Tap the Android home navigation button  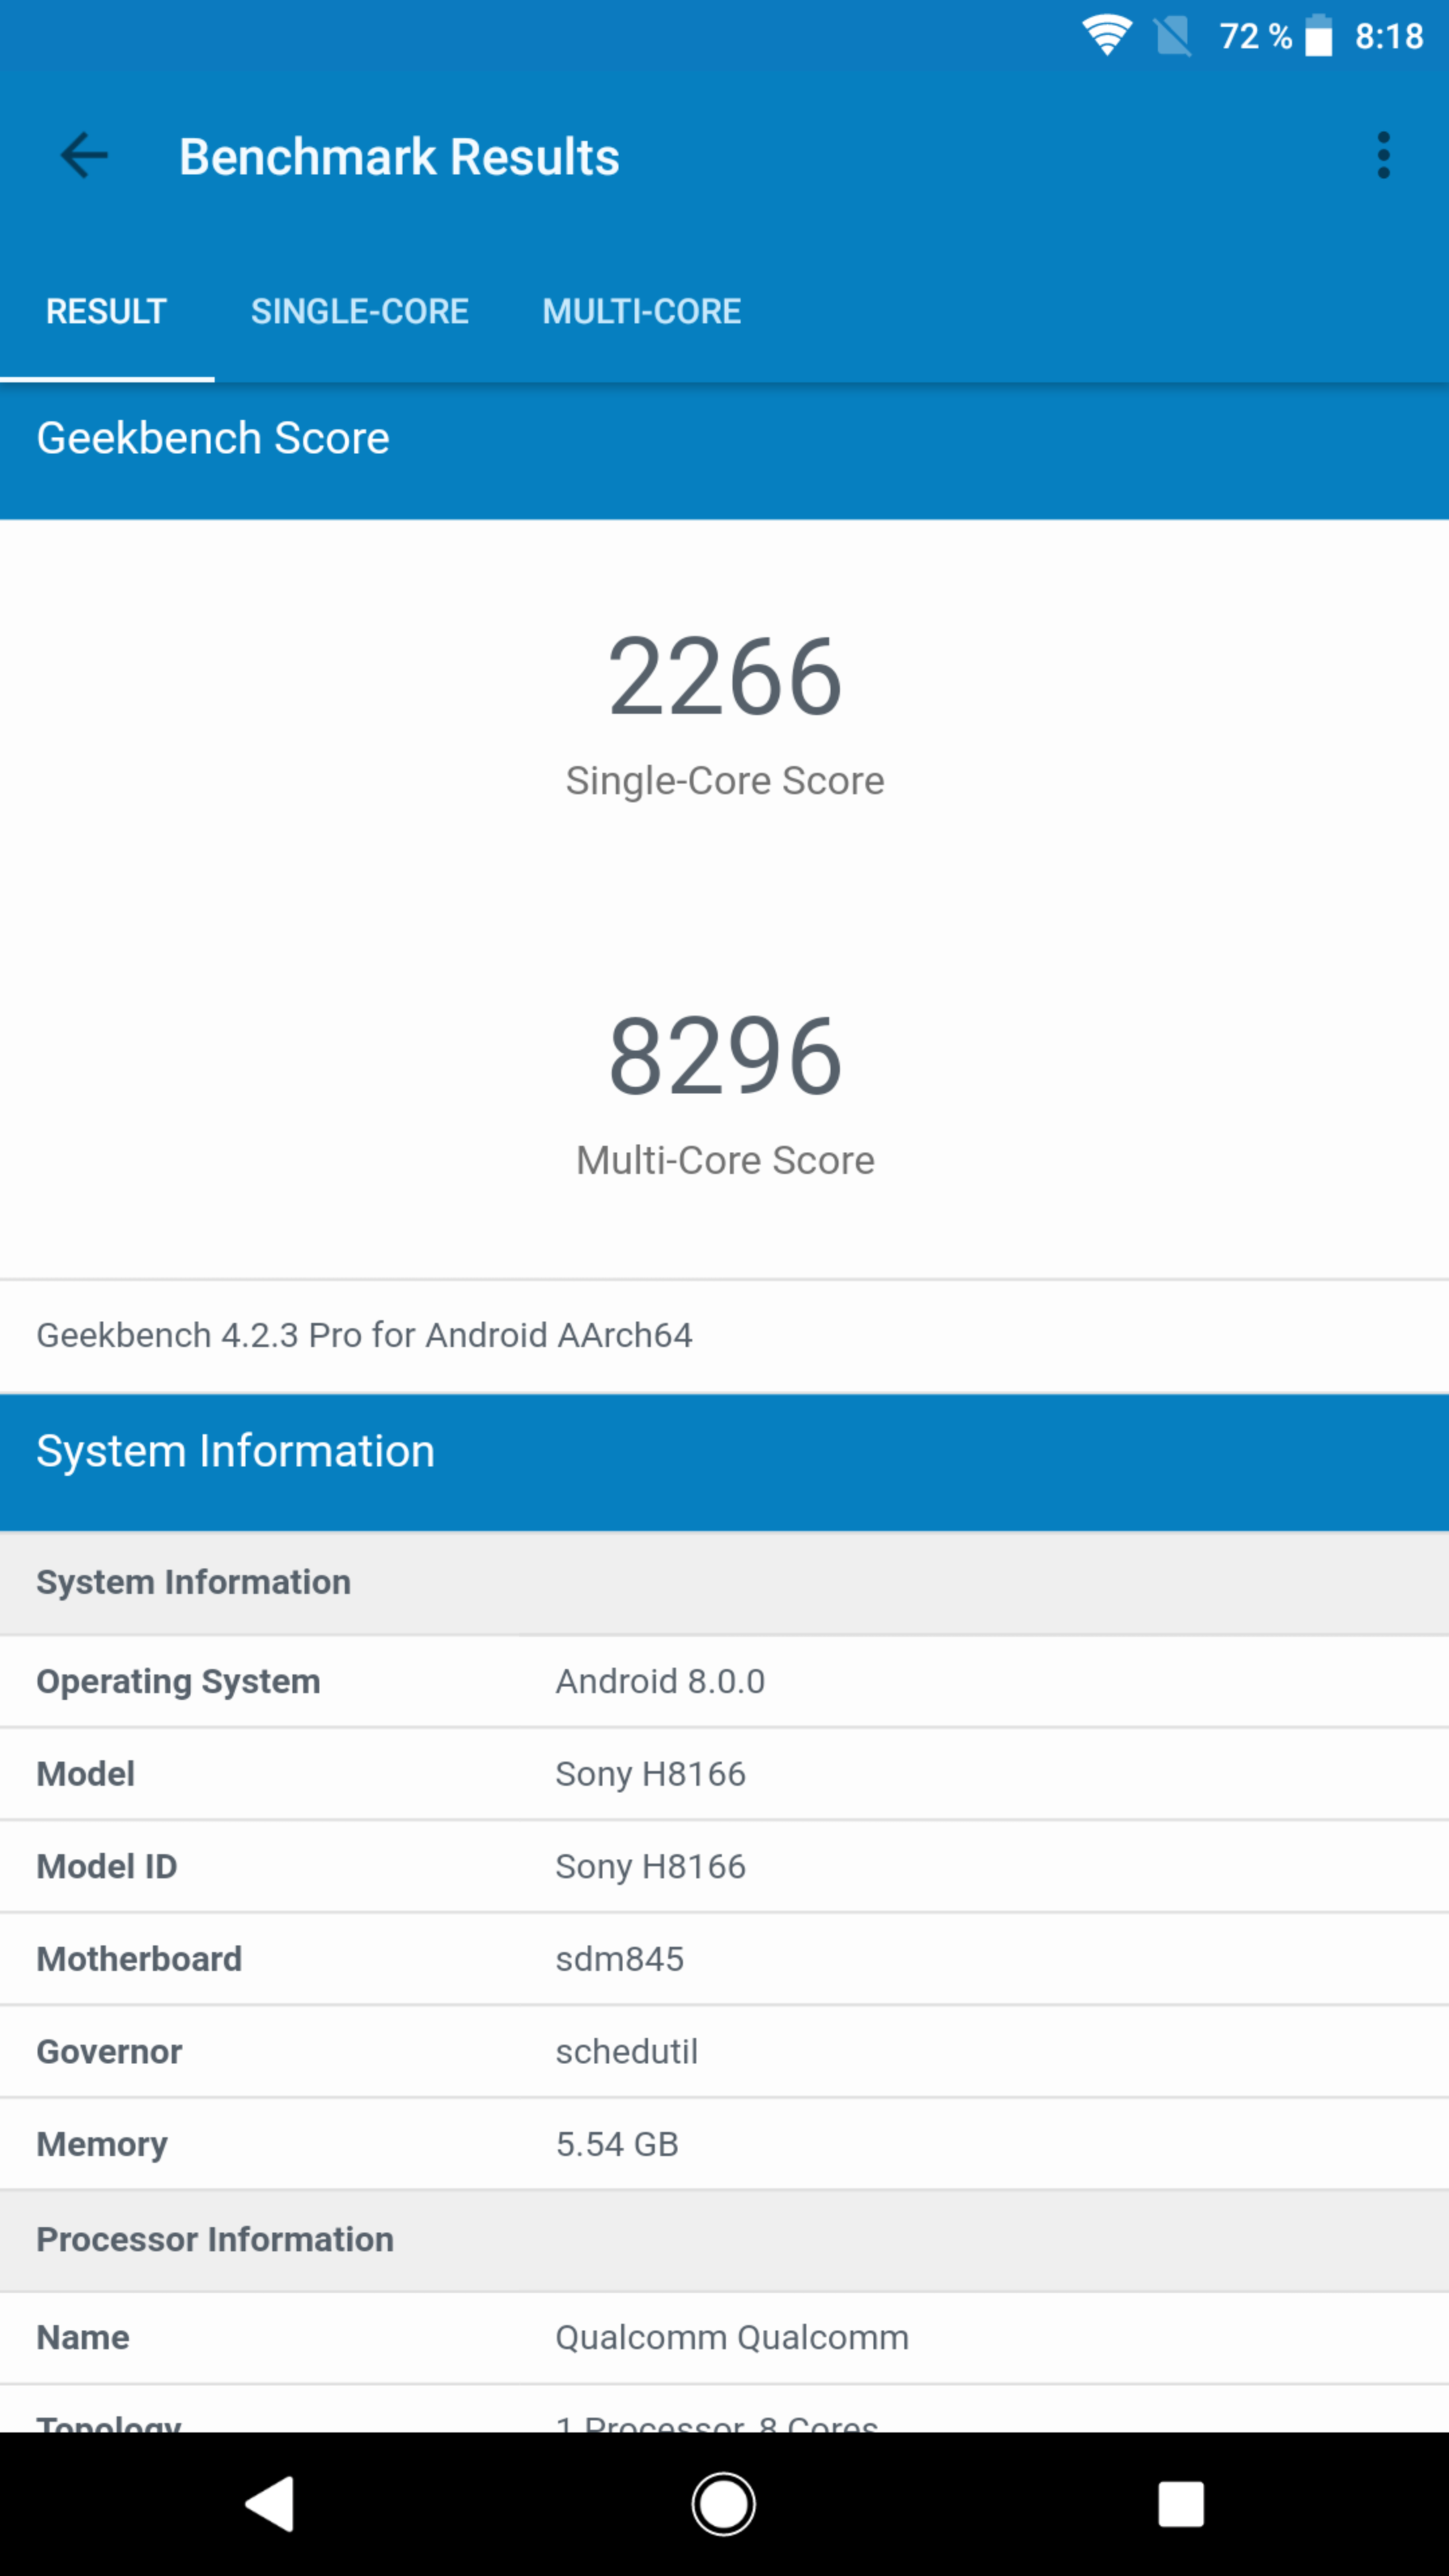point(723,2503)
